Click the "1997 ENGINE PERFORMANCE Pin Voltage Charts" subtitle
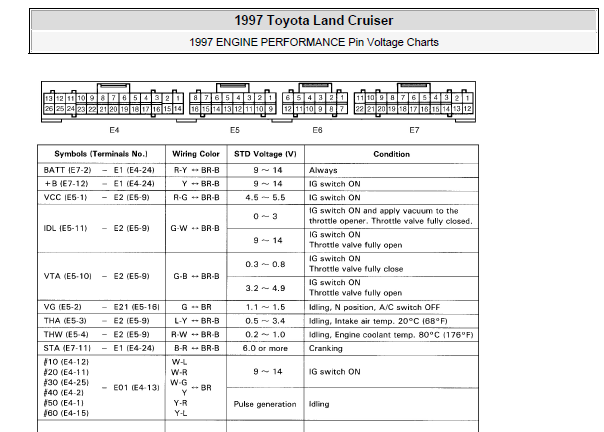The height and width of the screenshot is (432, 604). (314, 42)
